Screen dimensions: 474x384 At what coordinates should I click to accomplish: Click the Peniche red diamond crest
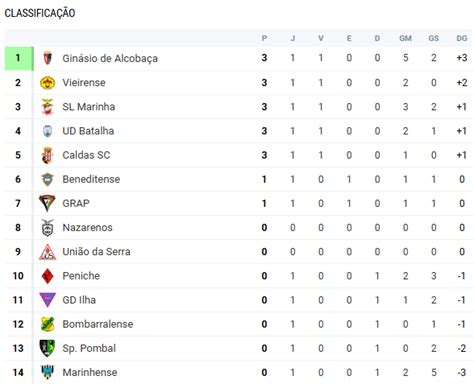pyautogui.click(x=47, y=276)
